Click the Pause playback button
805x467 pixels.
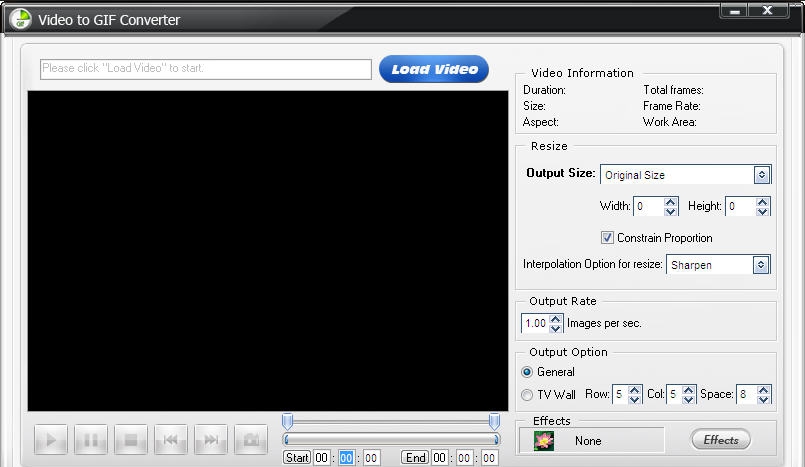click(x=91, y=440)
